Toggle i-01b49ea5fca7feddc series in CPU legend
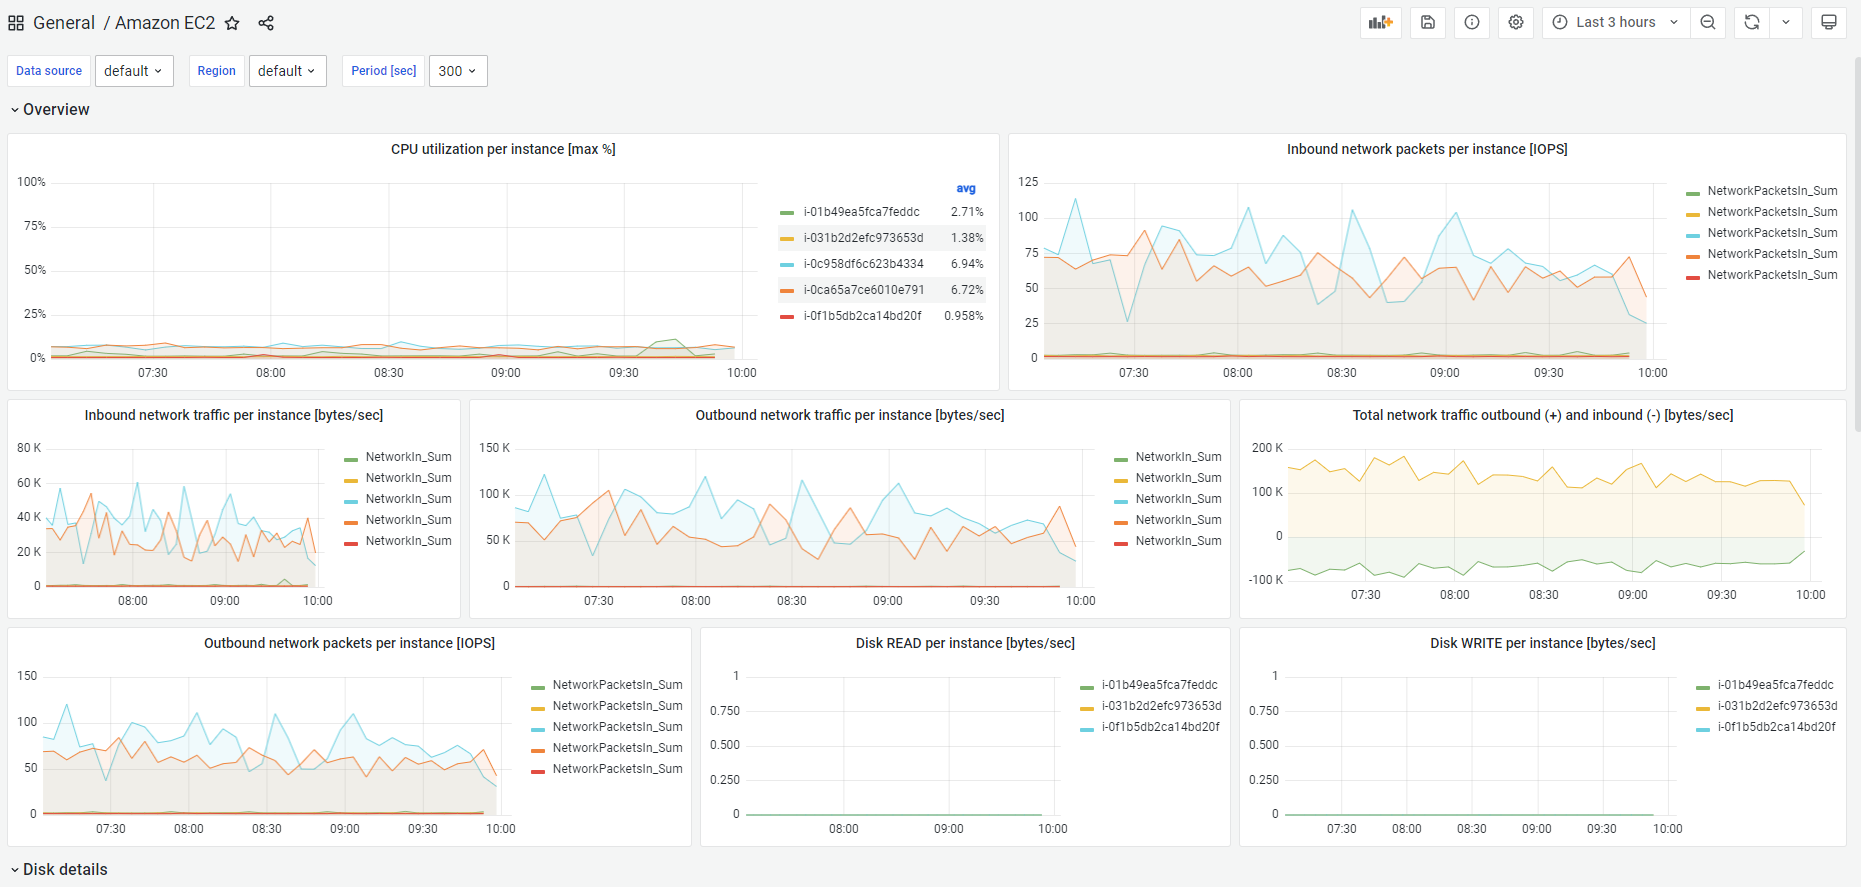 862,212
